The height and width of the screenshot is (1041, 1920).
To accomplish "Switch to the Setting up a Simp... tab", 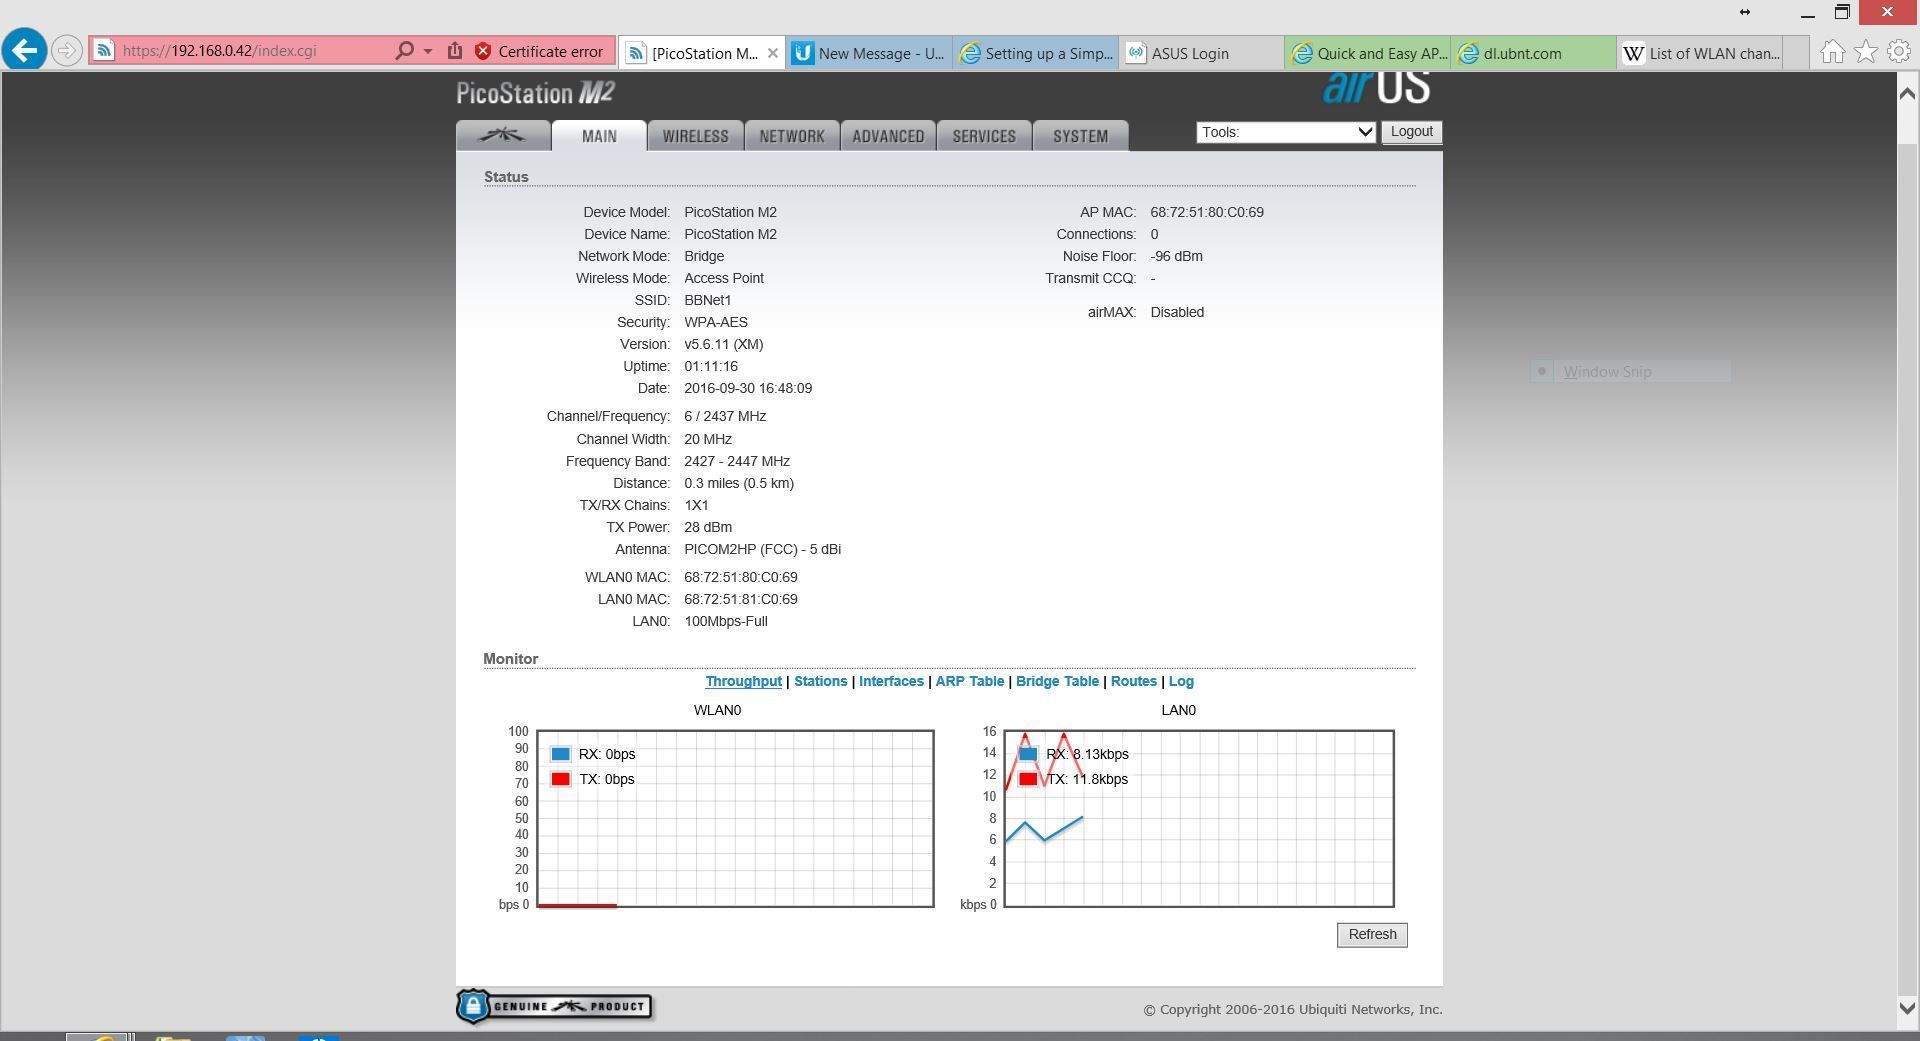I will click(1036, 53).
